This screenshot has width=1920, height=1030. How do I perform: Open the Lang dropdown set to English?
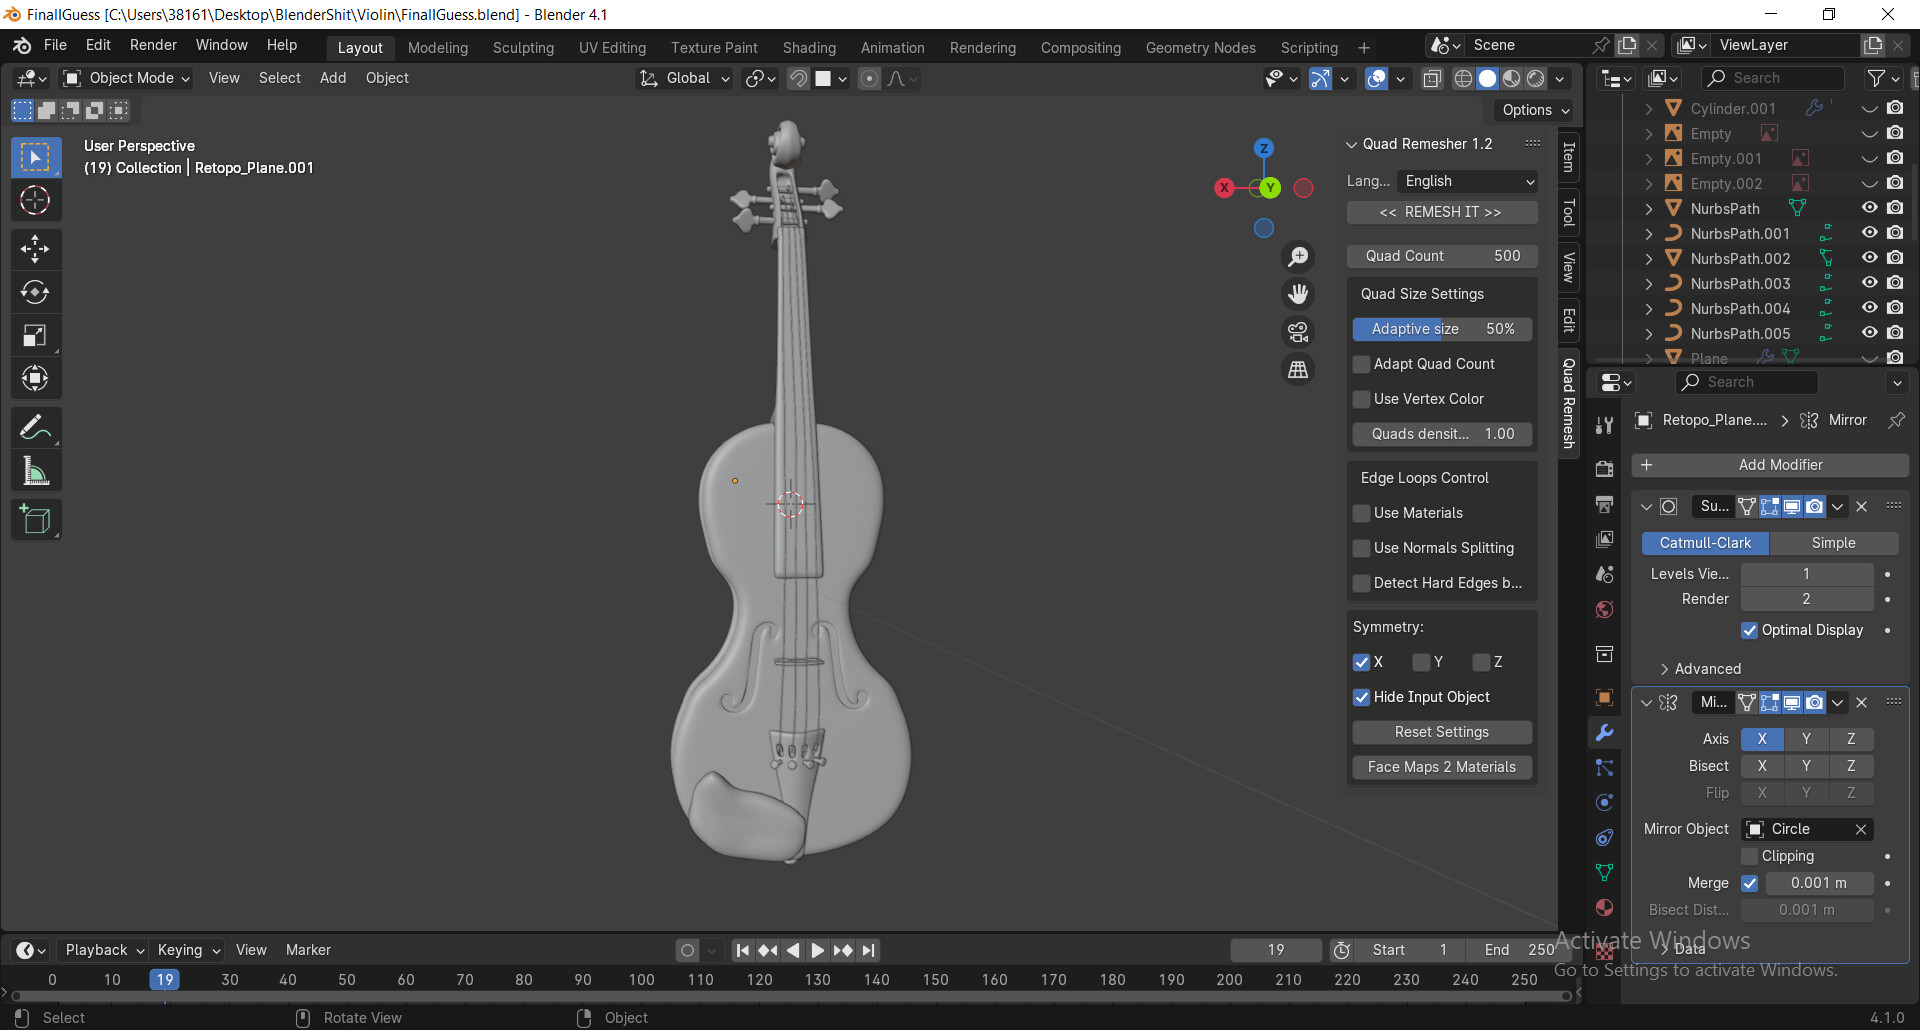click(x=1467, y=181)
